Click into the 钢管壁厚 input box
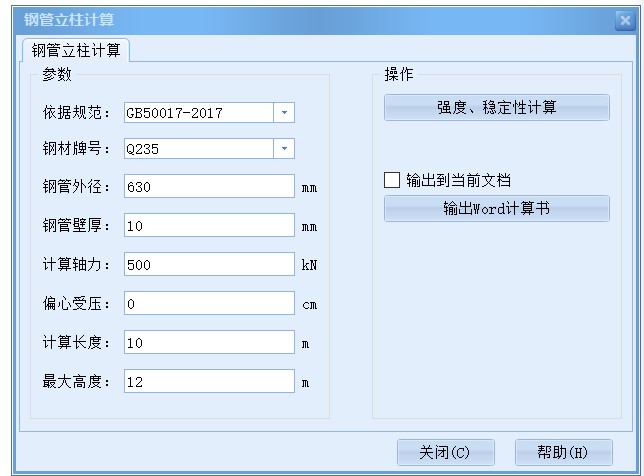Screen dimensions: 644x476 pos(209,226)
